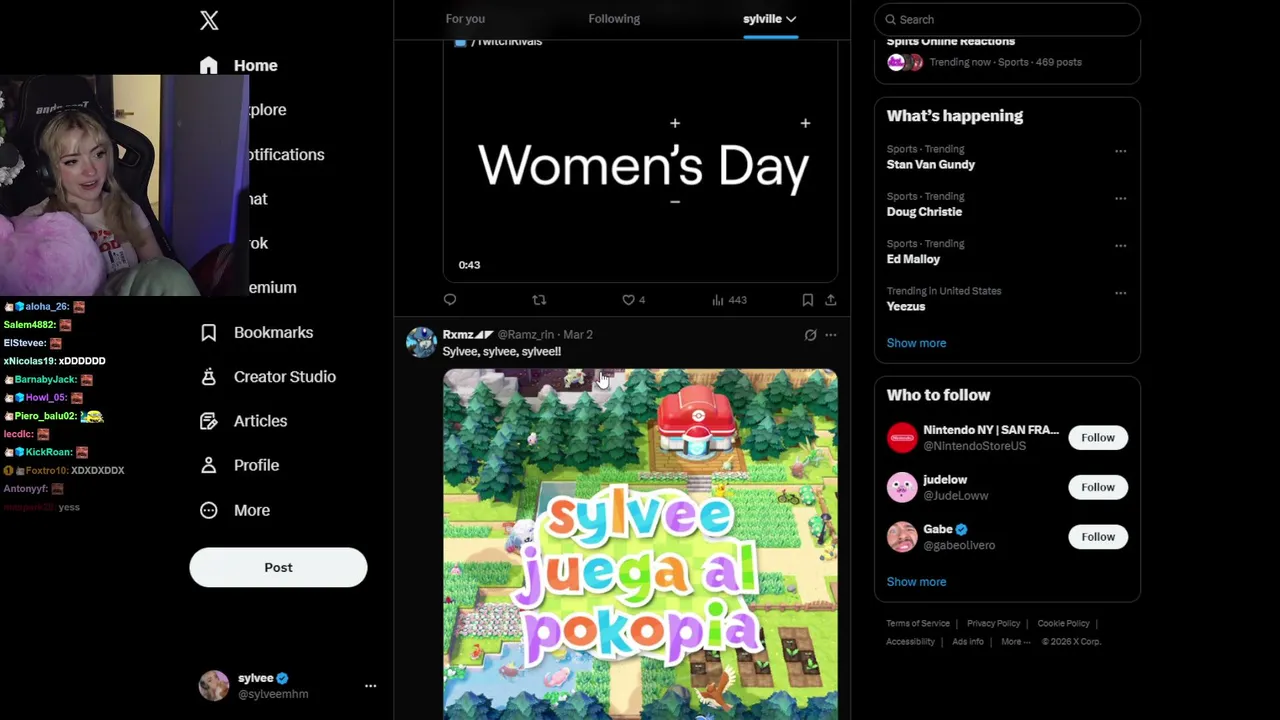Follow judelow account
The width and height of the screenshot is (1280, 720).
[1097, 487]
